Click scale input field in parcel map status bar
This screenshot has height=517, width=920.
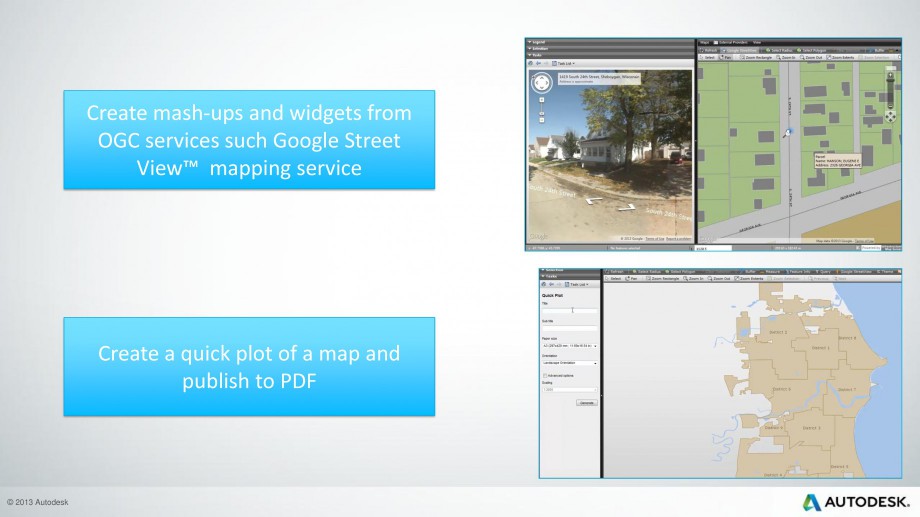(x=713, y=248)
